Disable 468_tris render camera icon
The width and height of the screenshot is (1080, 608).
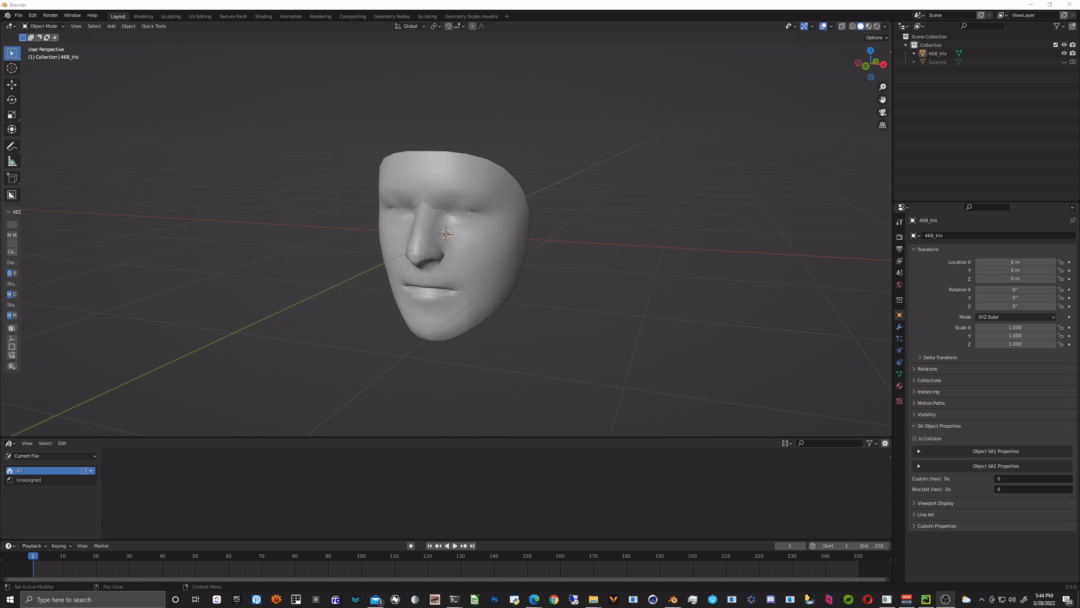point(1072,53)
